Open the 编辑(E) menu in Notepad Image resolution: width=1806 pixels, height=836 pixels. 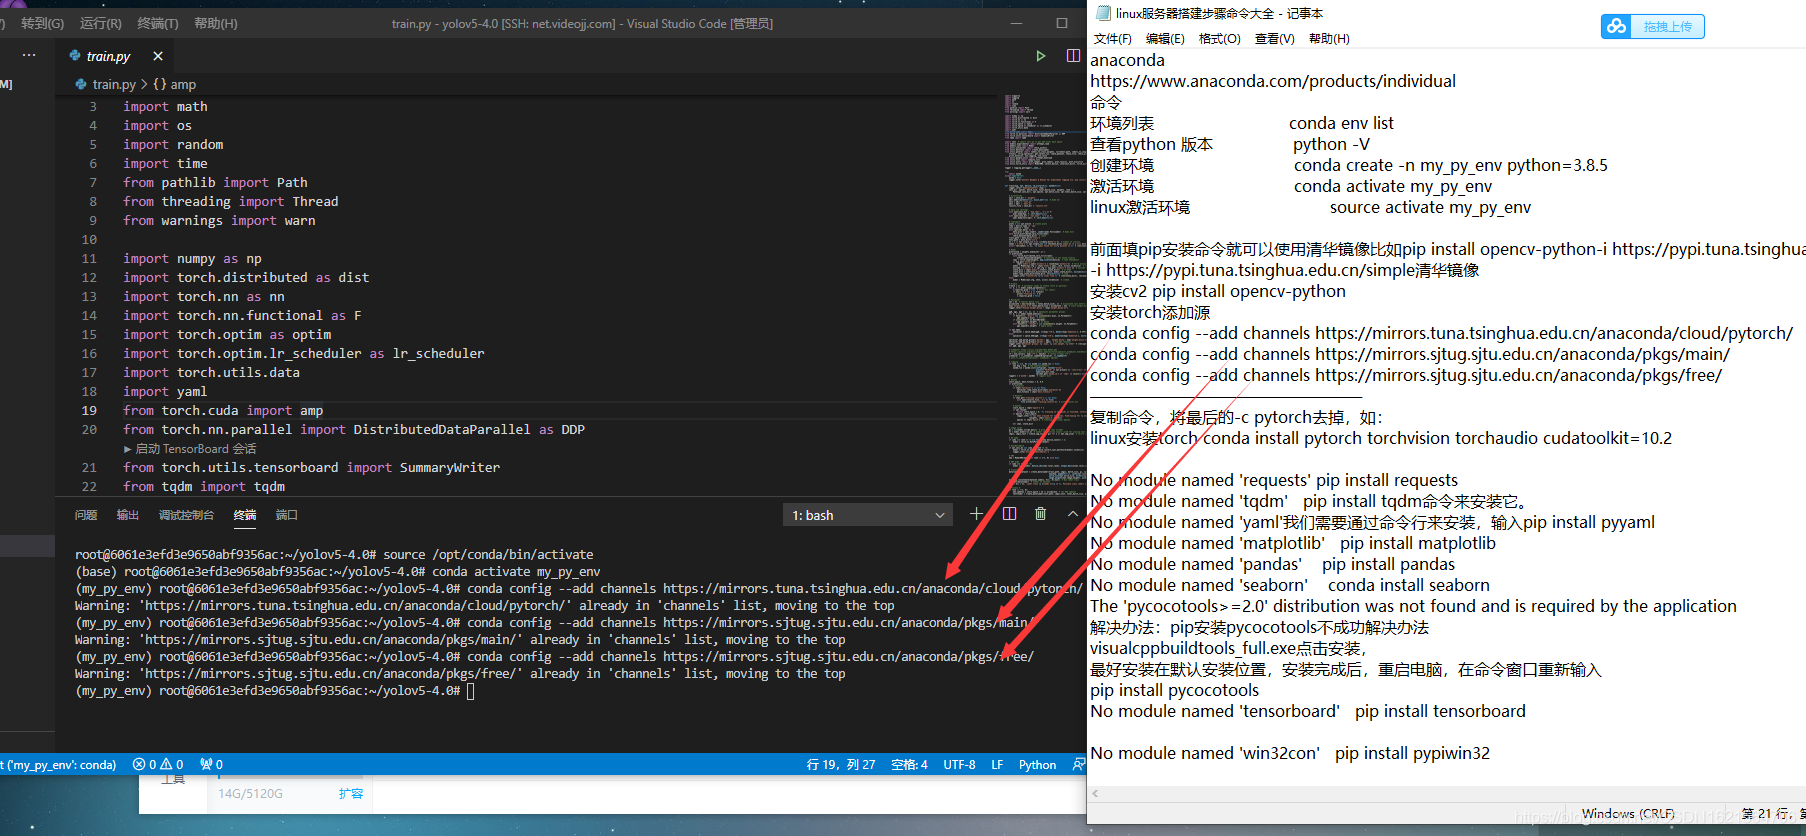pos(1165,39)
